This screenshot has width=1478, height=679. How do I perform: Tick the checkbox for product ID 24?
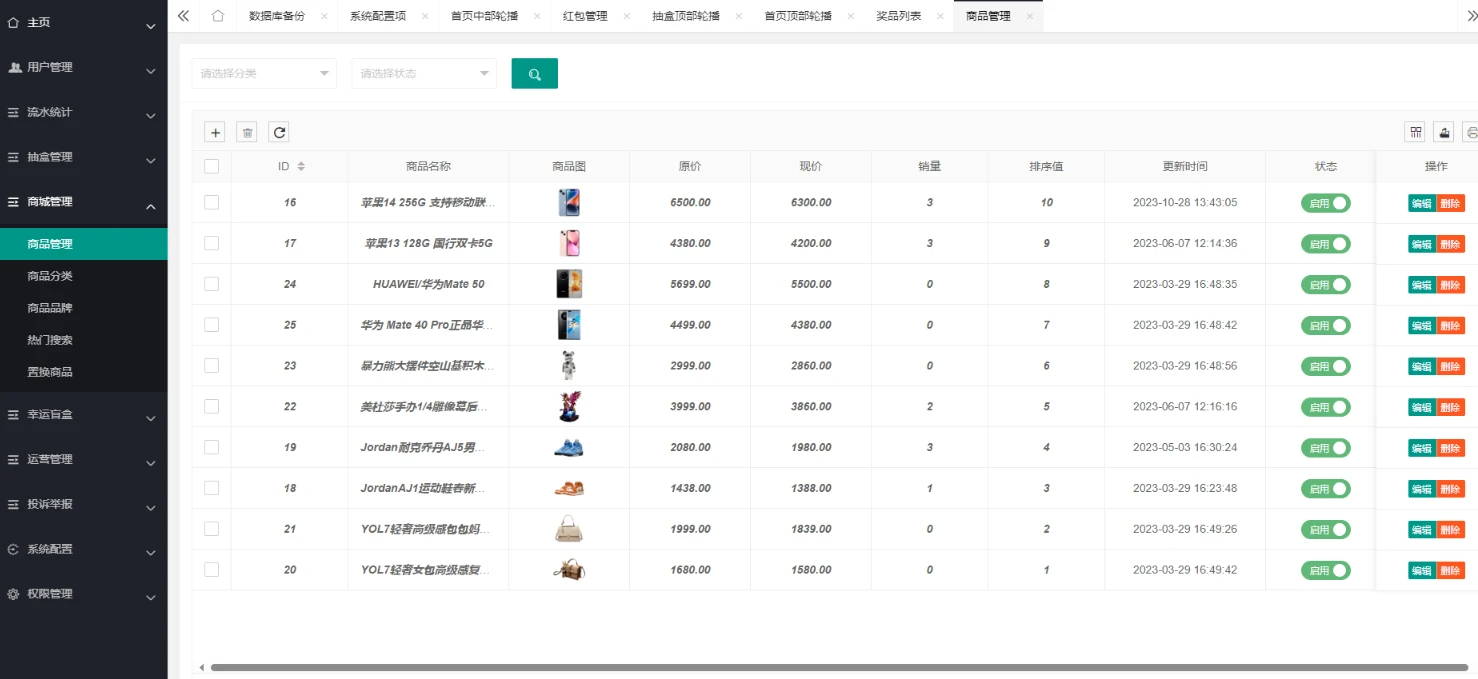coord(211,284)
